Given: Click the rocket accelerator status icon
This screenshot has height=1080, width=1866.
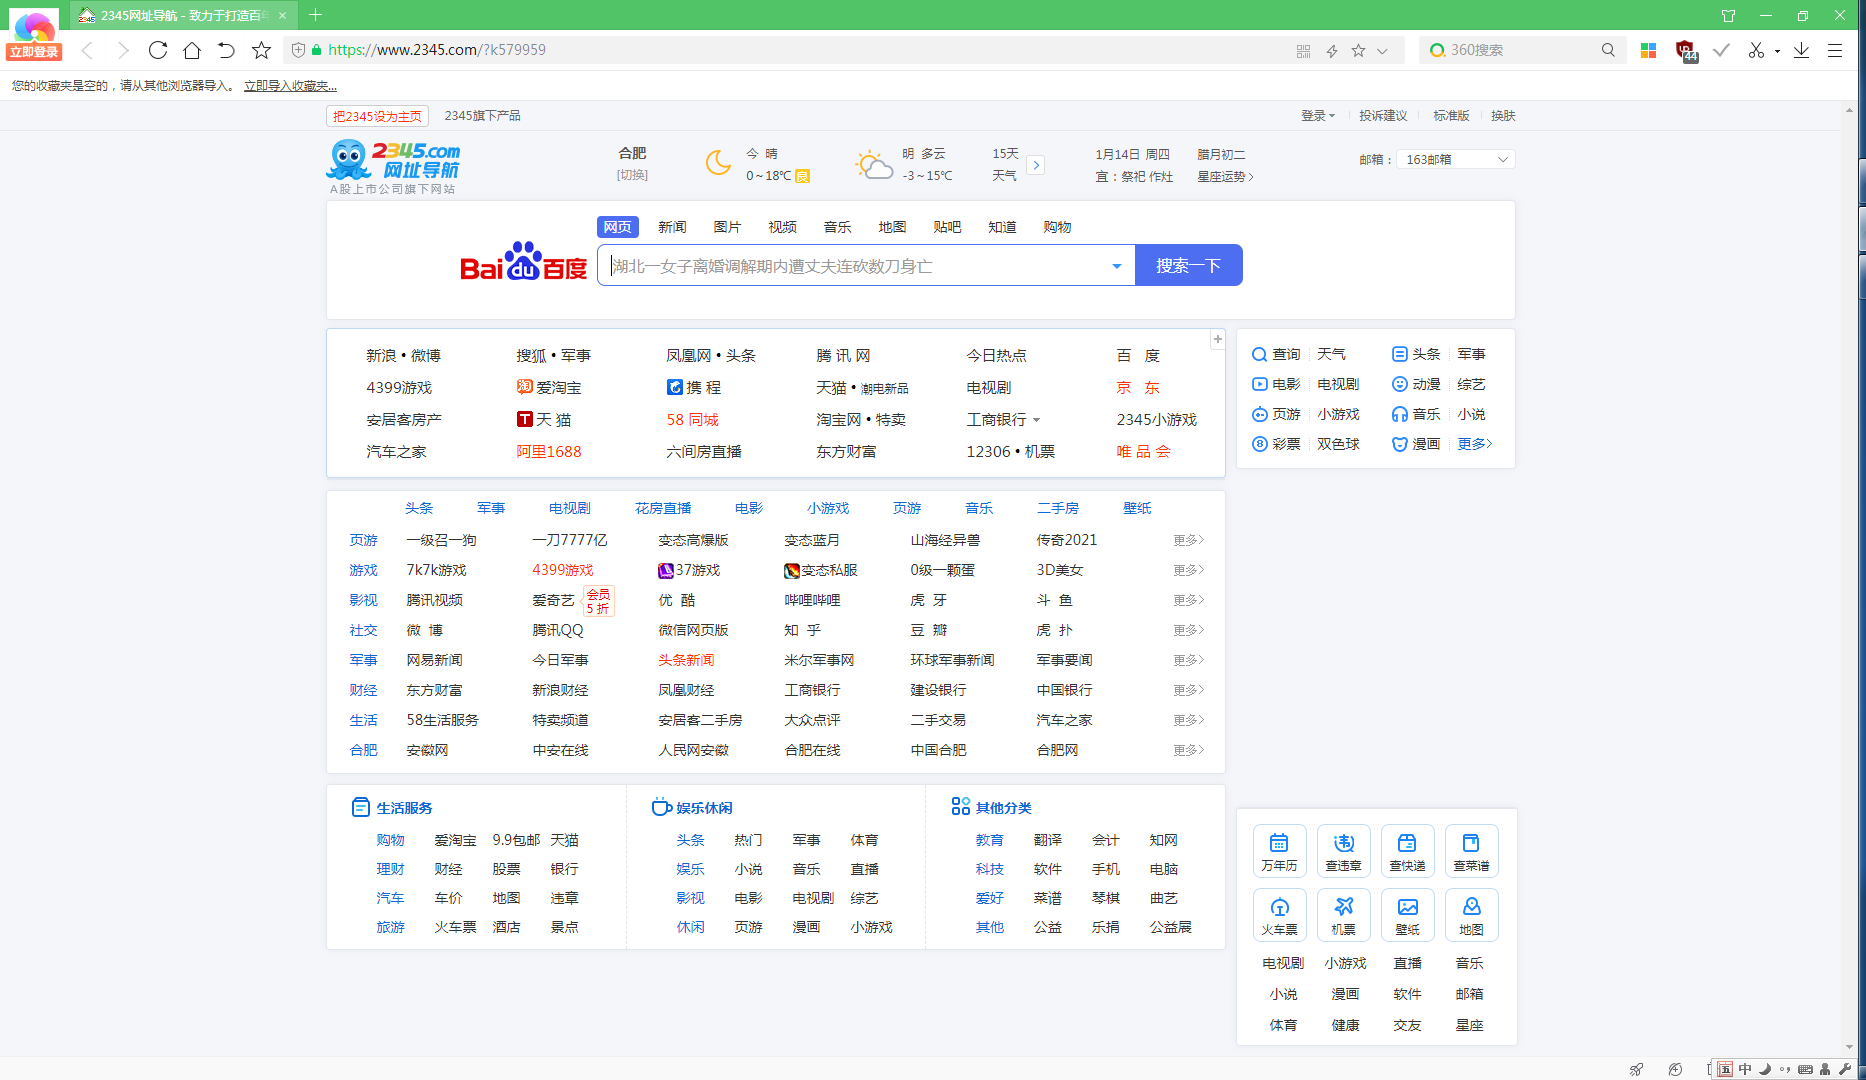Looking at the screenshot, I should 1636,1069.
